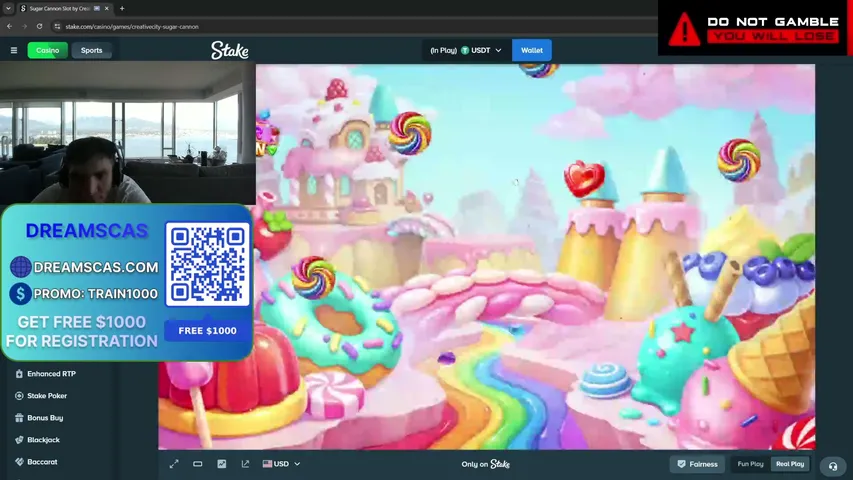Open live support headset icon
This screenshot has height=480, width=853.
833,466
